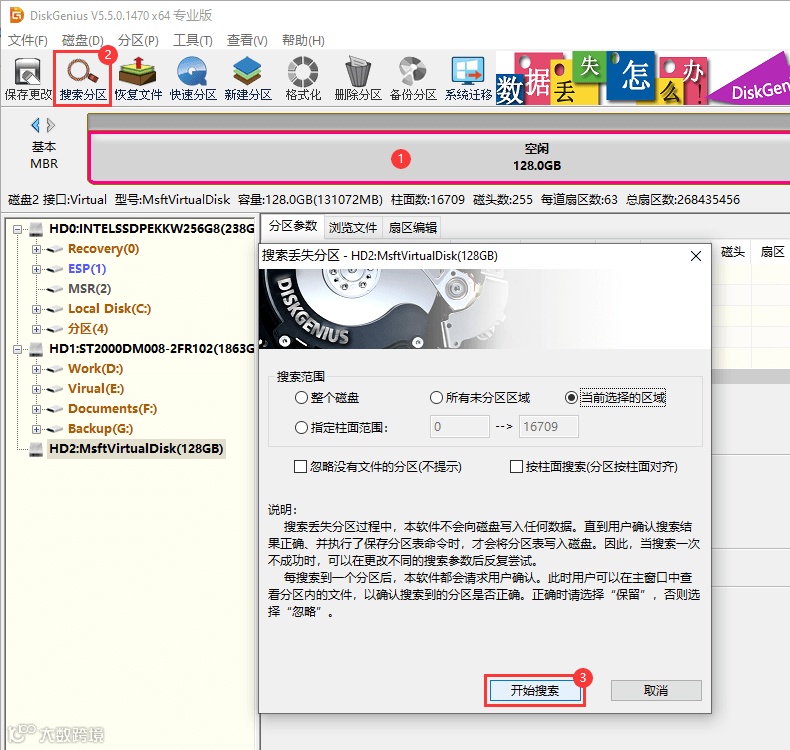Screen dimensions: 790x750
Task: Go to previous disk with left arrow
Action: [35, 125]
